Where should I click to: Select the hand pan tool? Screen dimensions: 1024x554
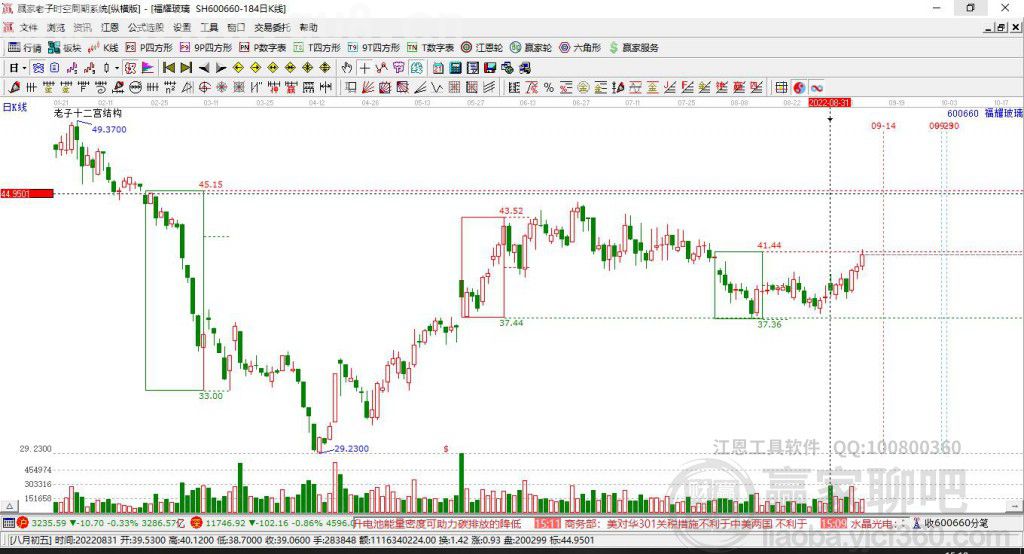click(347, 68)
